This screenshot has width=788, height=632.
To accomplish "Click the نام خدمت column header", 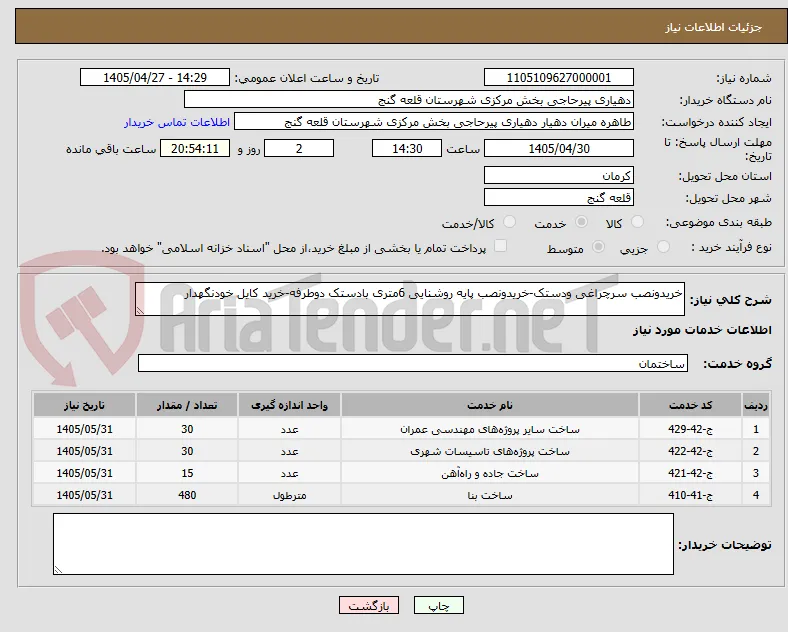I will (490, 405).
